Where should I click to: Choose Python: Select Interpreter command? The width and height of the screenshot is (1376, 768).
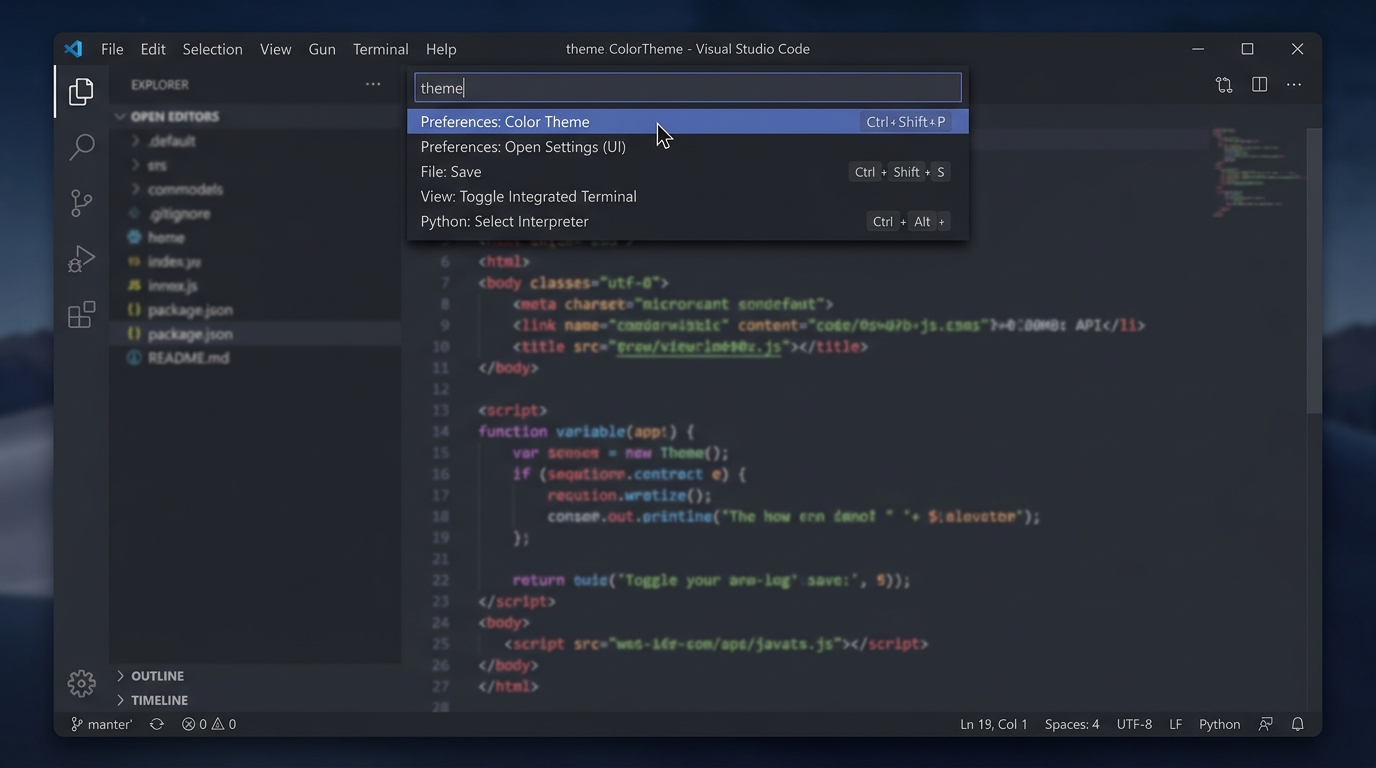(688, 222)
